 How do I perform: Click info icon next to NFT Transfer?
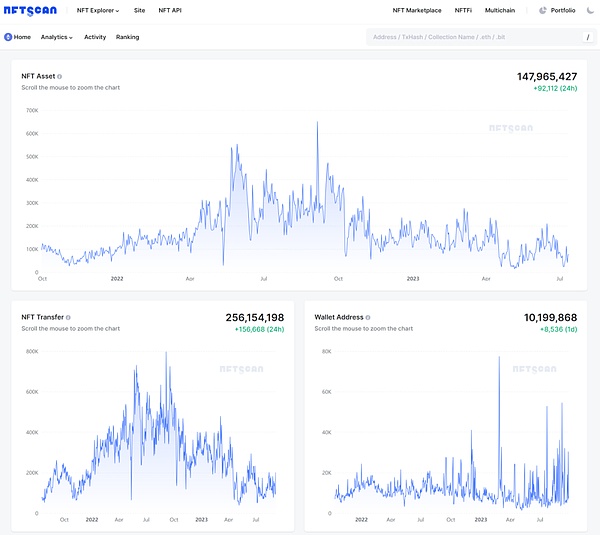click(69, 317)
